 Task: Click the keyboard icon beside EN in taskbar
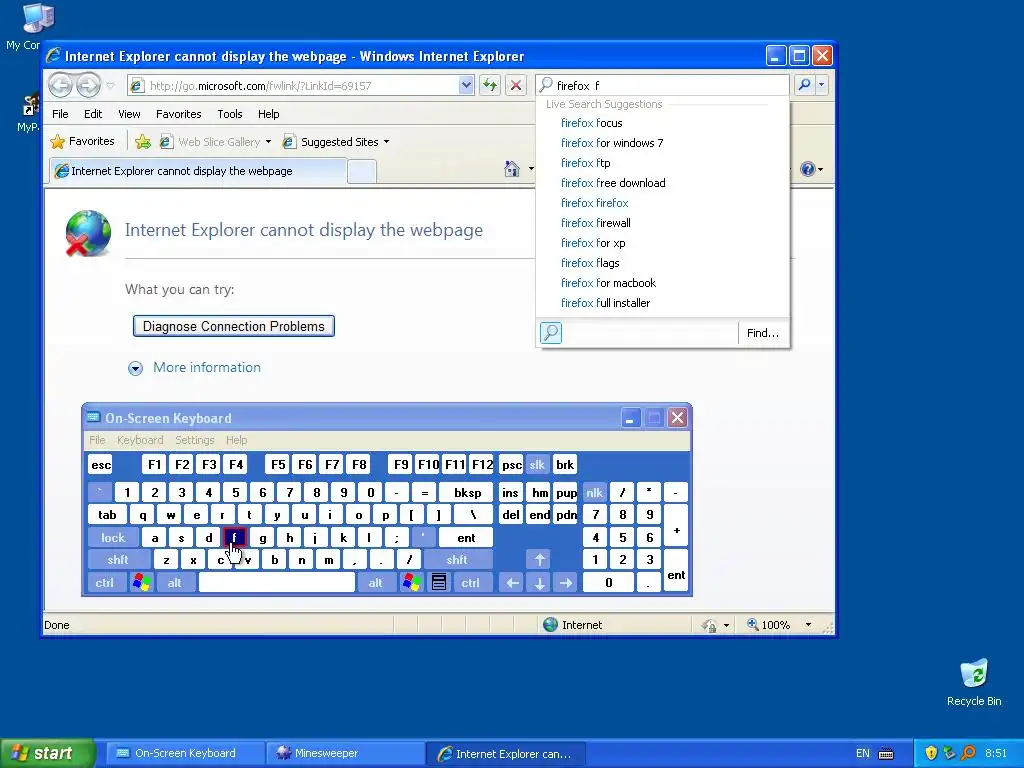tap(886, 754)
